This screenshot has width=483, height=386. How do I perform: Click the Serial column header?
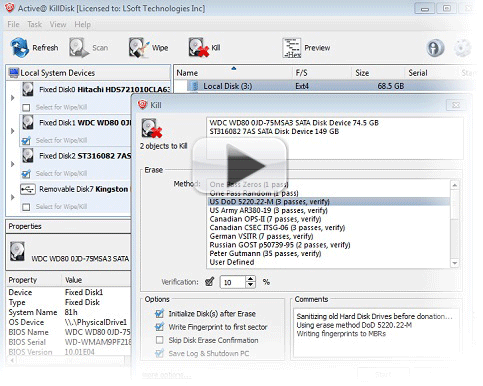(418, 73)
